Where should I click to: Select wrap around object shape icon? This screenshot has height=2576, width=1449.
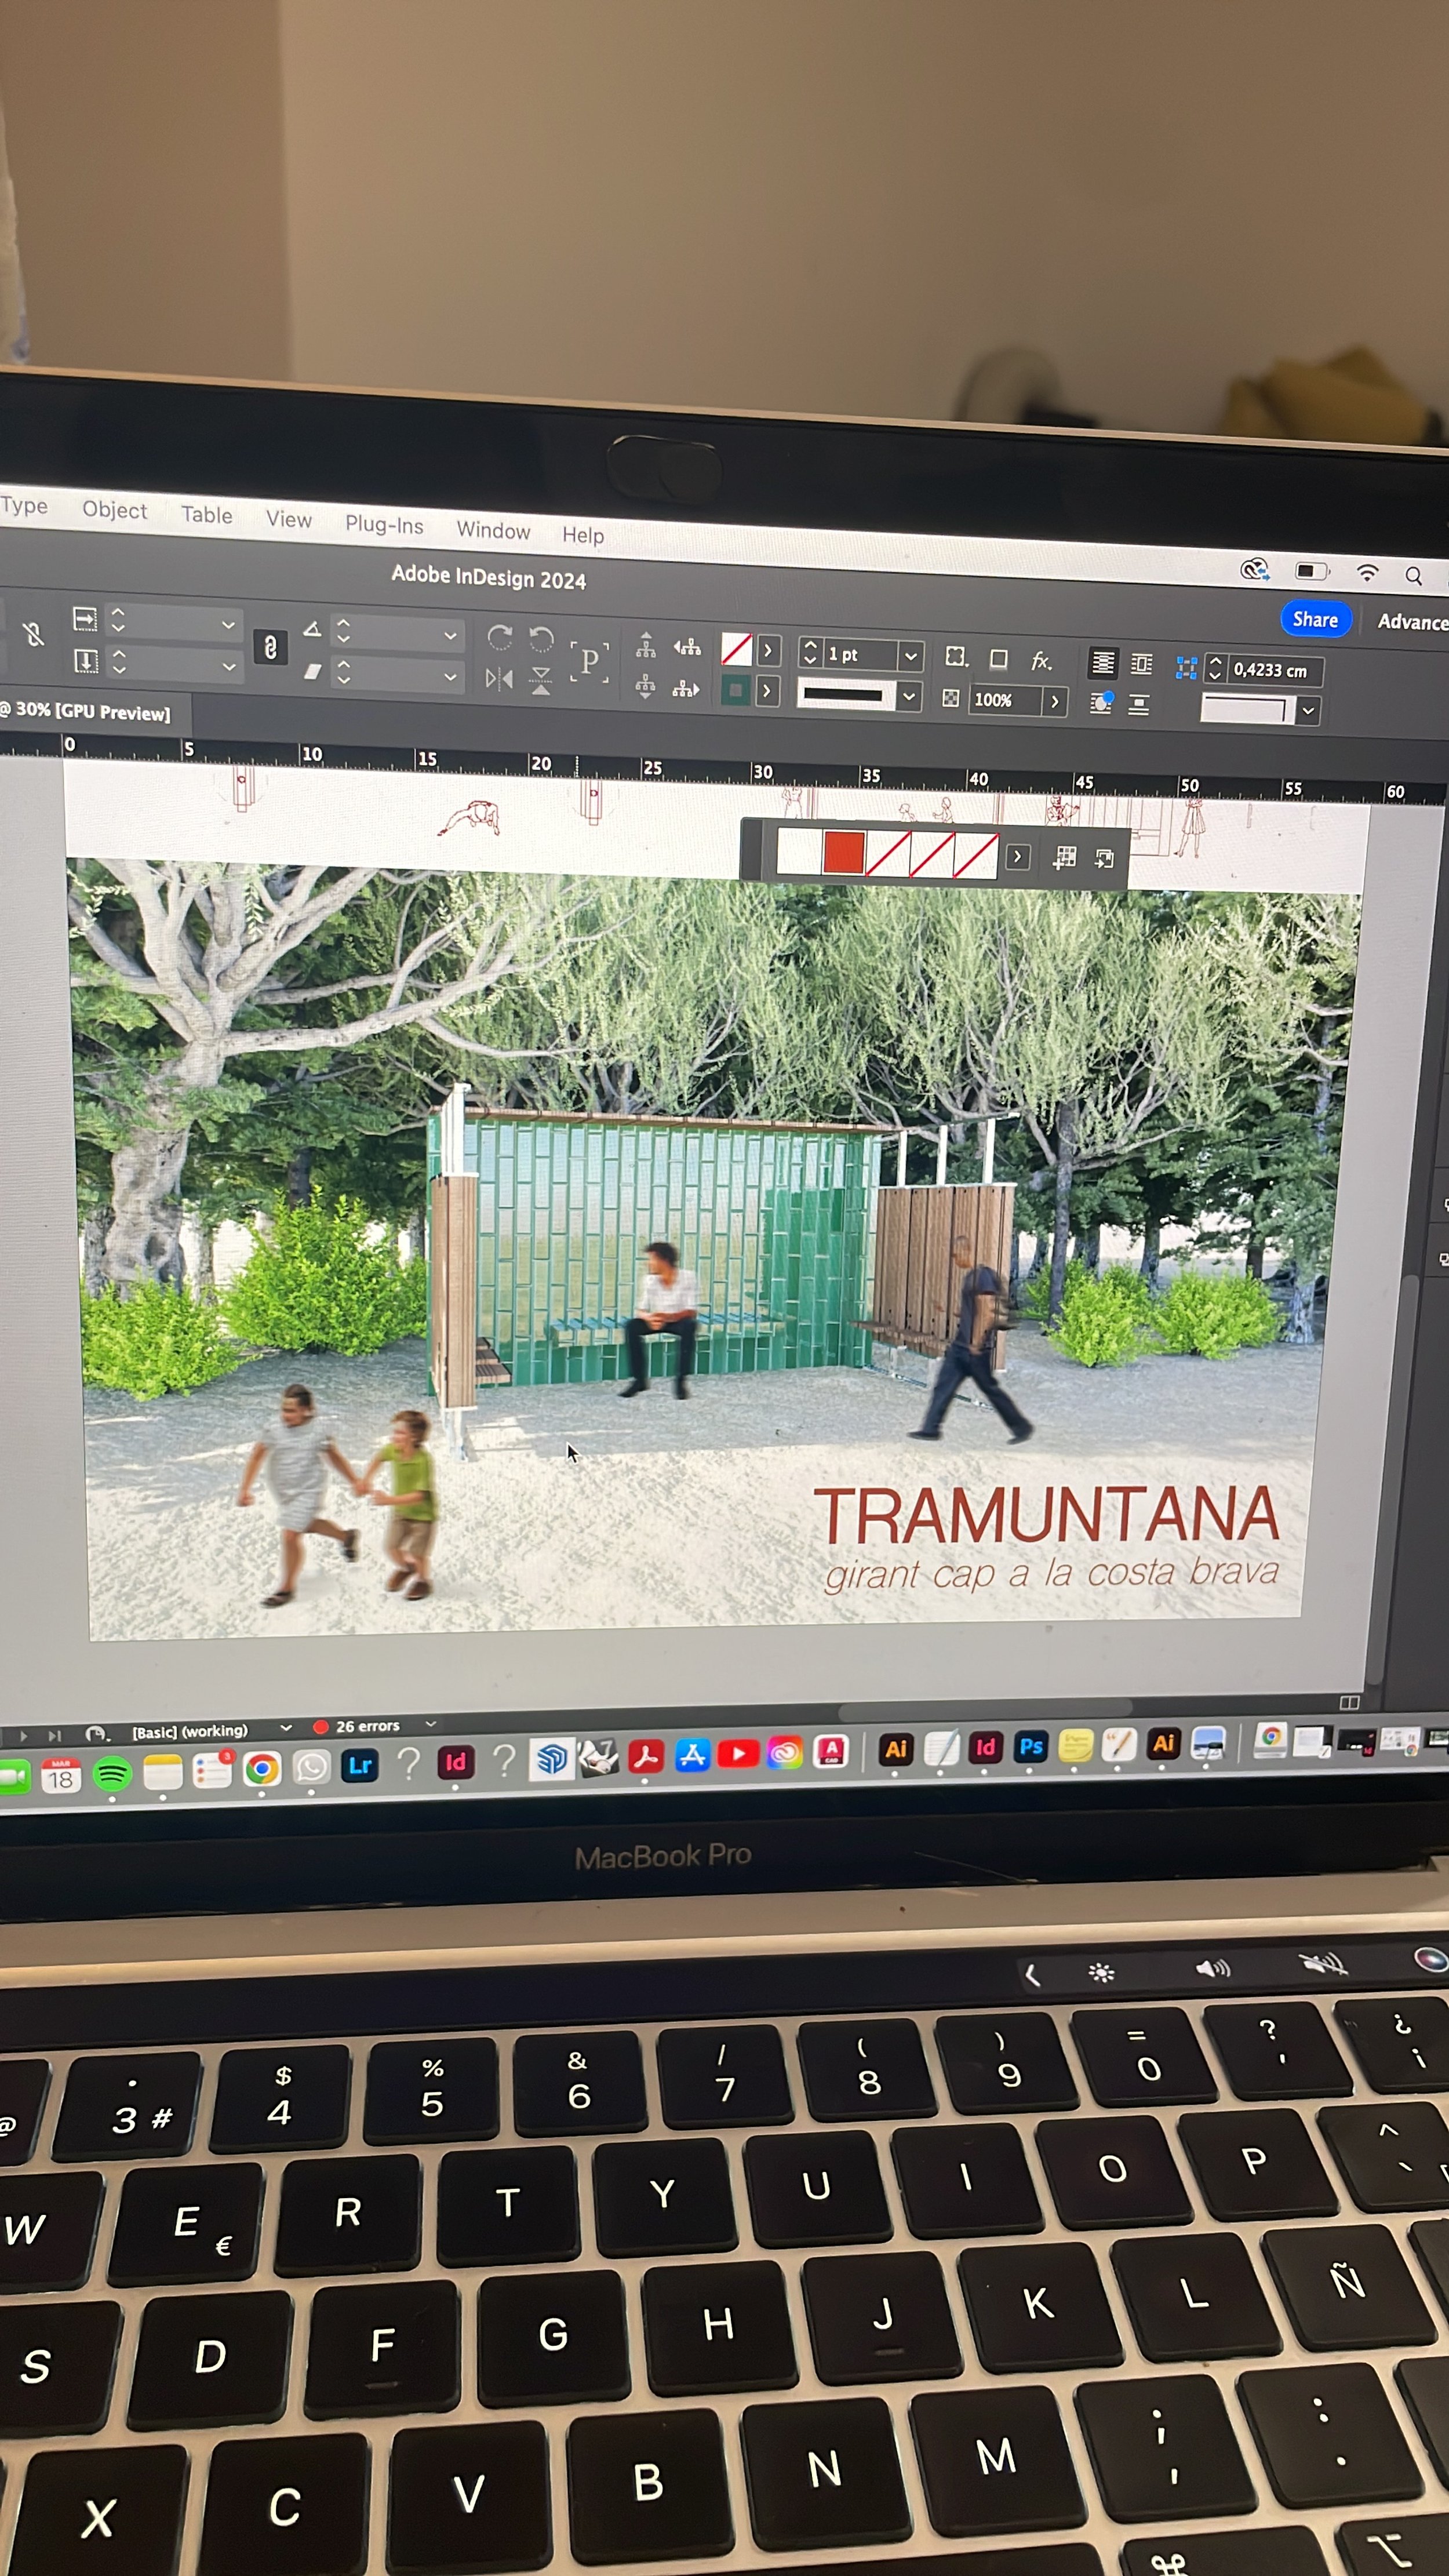click(1101, 703)
